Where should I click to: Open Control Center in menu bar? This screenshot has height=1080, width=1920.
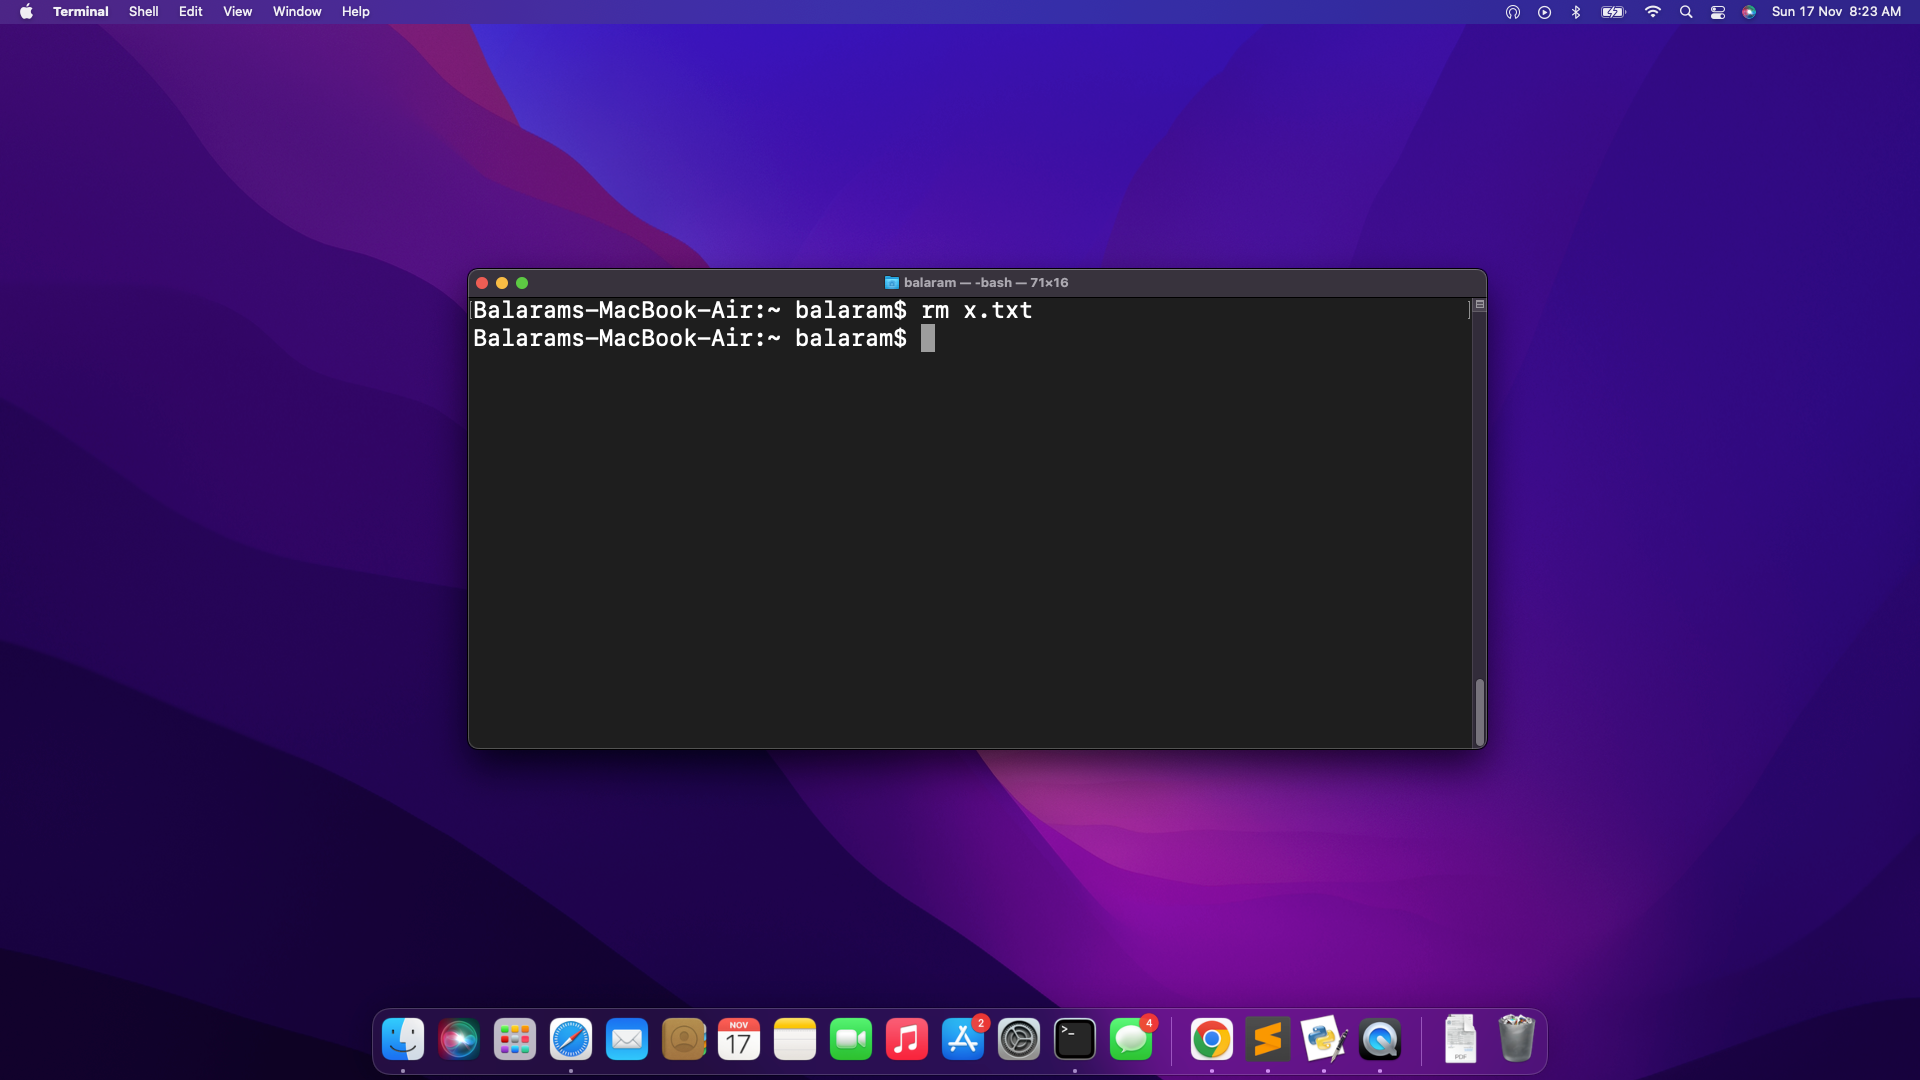coord(1718,12)
